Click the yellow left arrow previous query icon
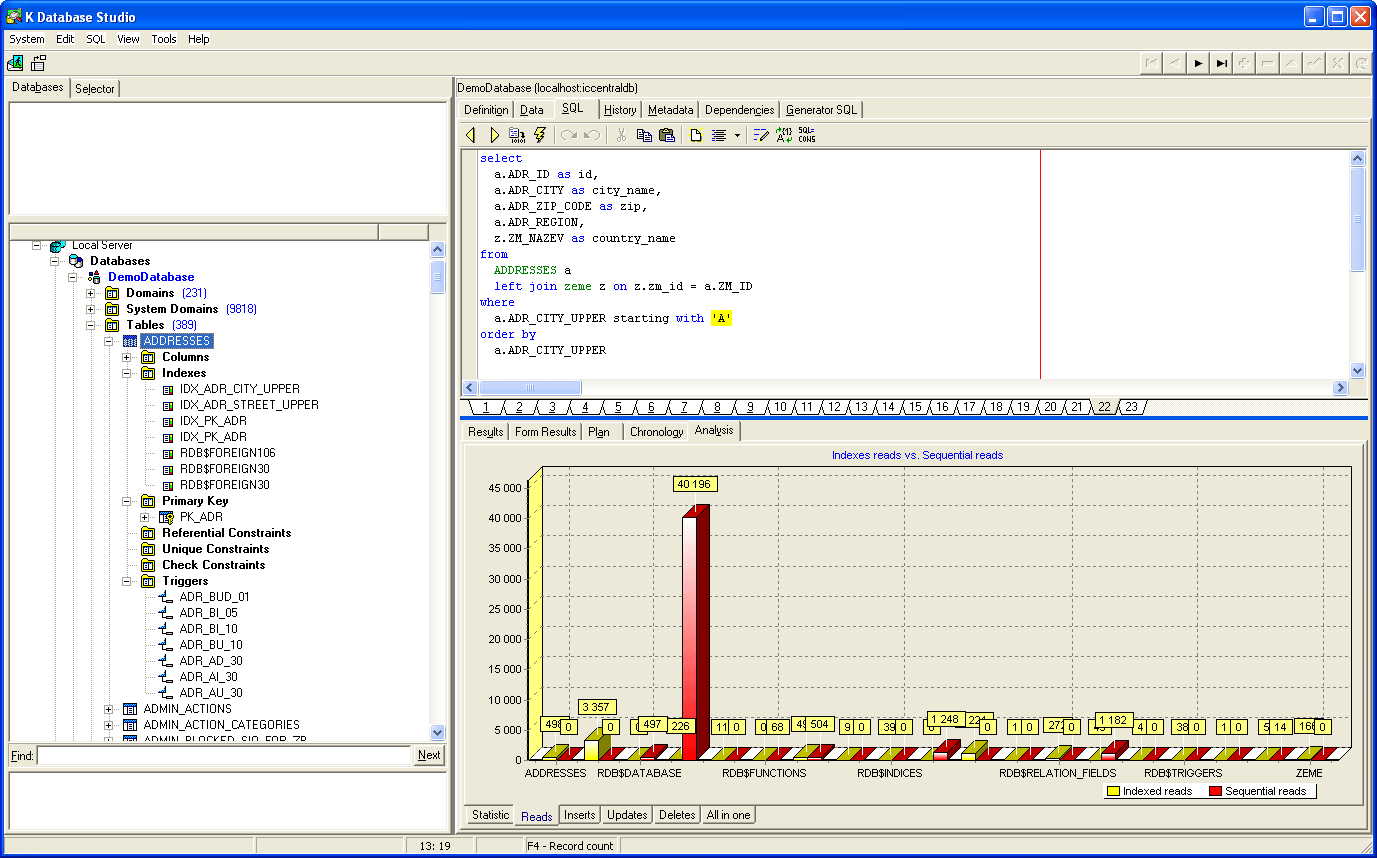The width and height of the screenshot is (1377, 858). click(x=471, y=135)
